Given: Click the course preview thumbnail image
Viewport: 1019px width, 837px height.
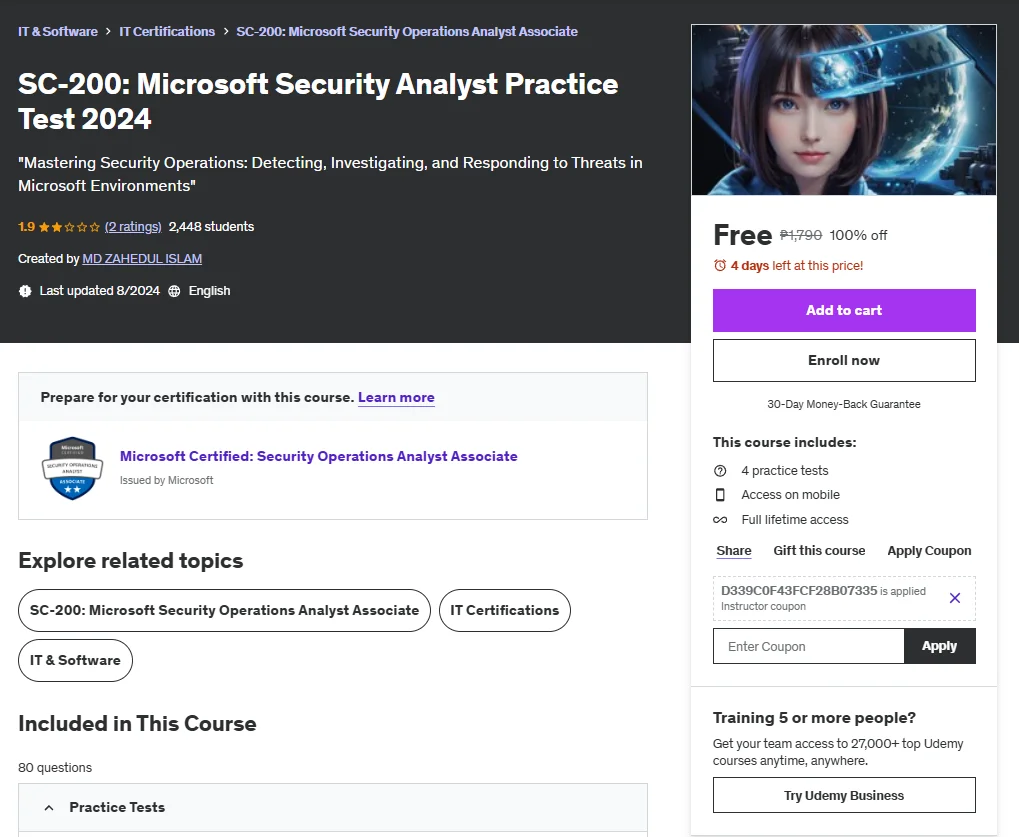Looking at the screenshot, I should tap(844, 110).
